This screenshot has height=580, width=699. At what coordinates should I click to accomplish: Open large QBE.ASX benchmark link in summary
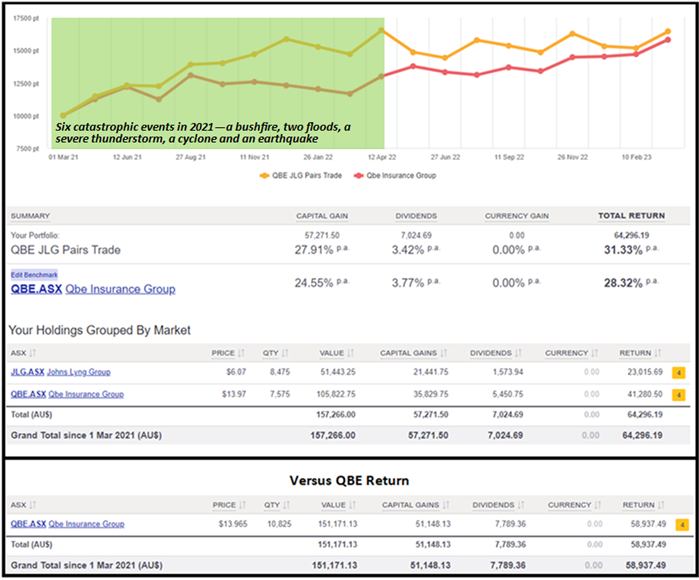click(35, 290)
